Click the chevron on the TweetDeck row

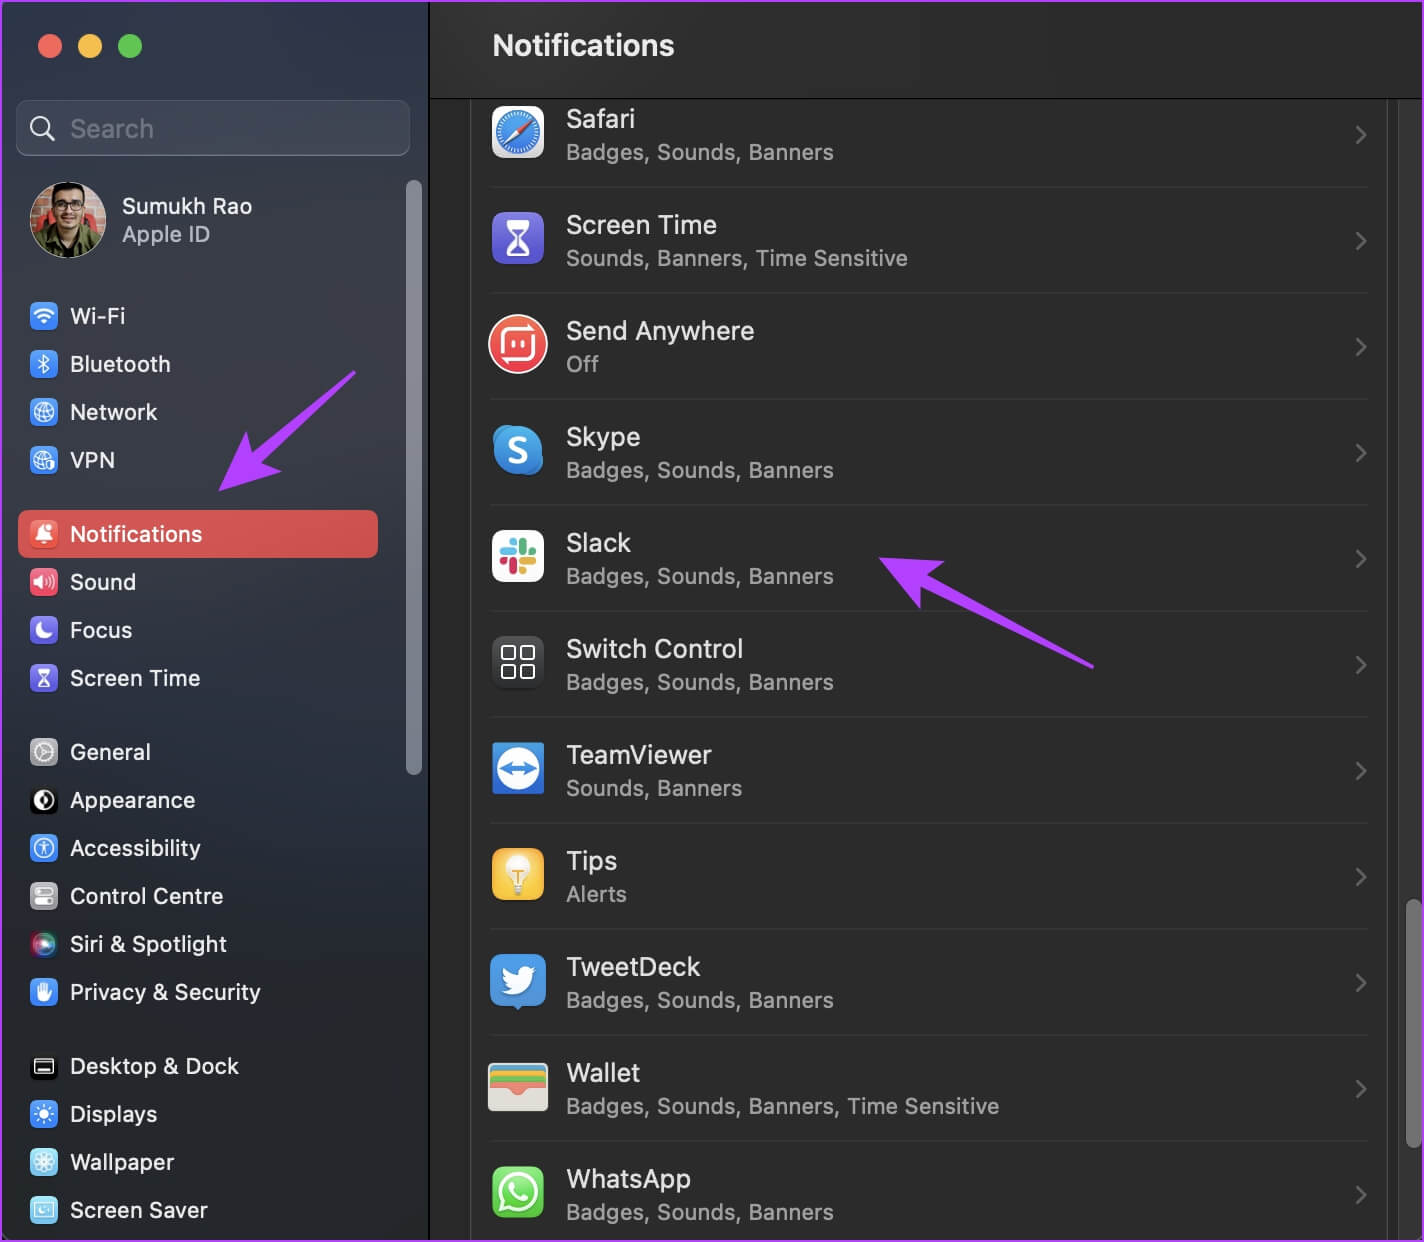click(x=1360, y=983)
